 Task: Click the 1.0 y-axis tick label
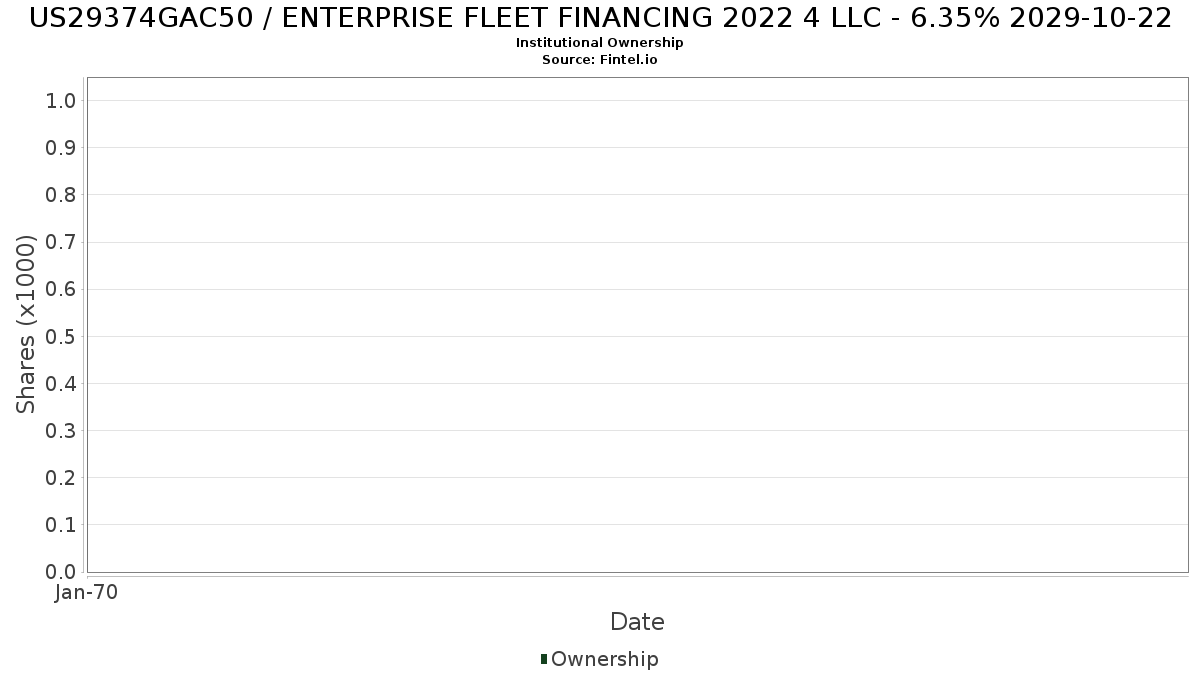[x=61, y=100]
